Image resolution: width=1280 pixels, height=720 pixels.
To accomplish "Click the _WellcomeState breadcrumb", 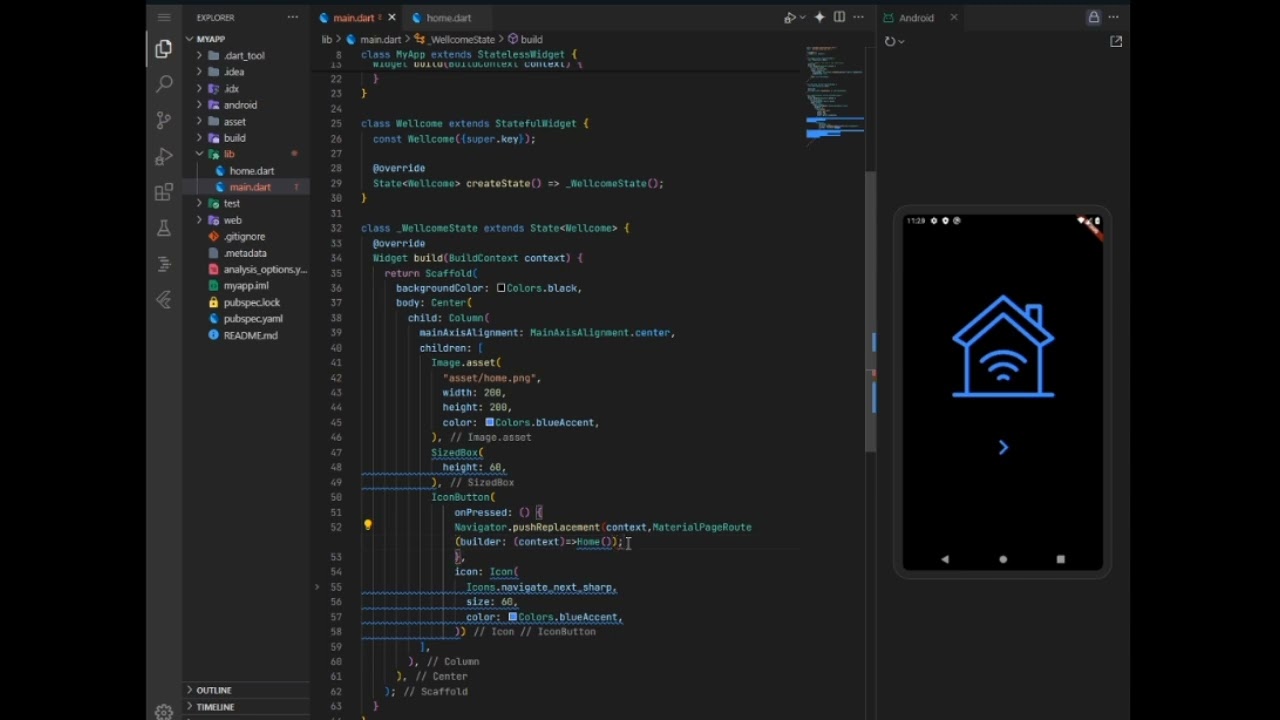I will pos(462,40).
